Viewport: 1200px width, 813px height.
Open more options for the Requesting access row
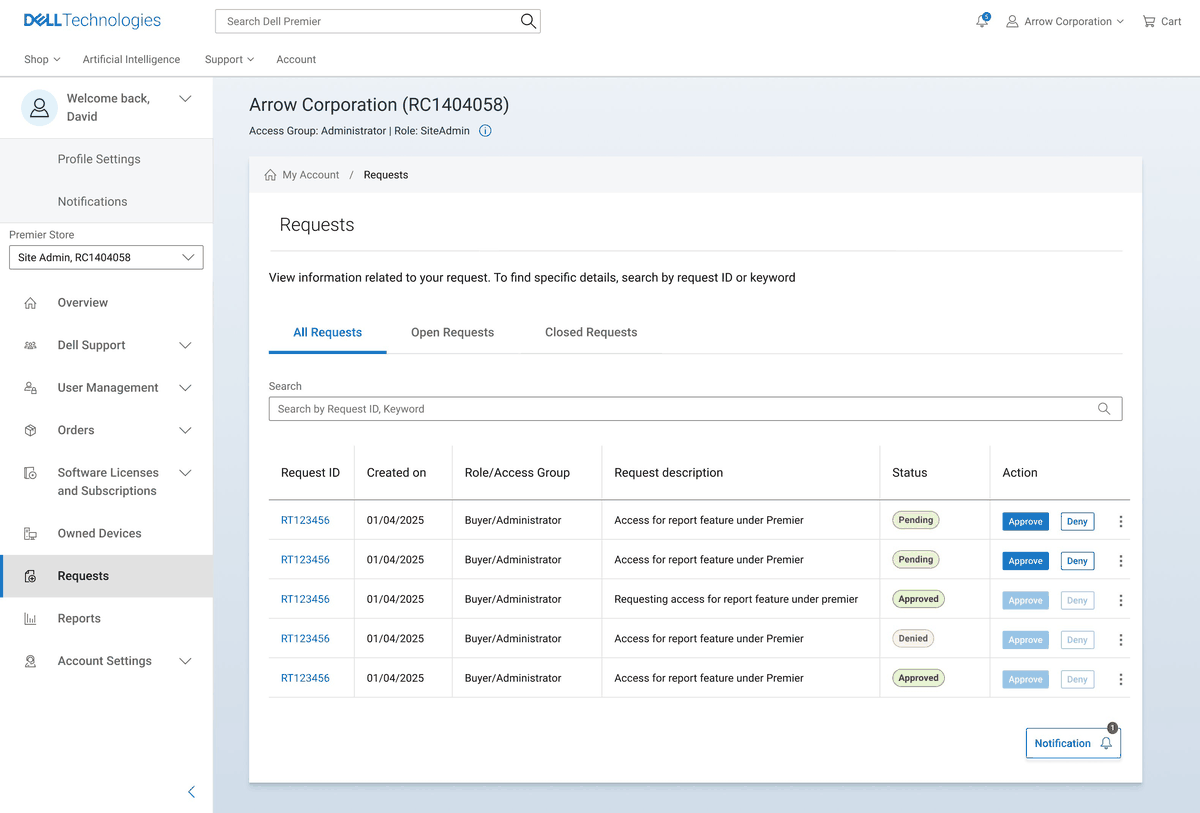1121,600
